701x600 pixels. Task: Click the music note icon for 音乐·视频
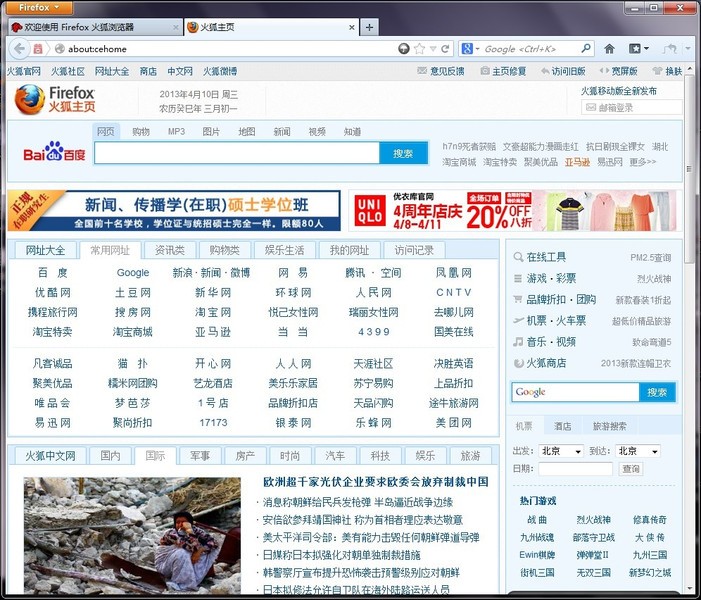tap(518, 342)
